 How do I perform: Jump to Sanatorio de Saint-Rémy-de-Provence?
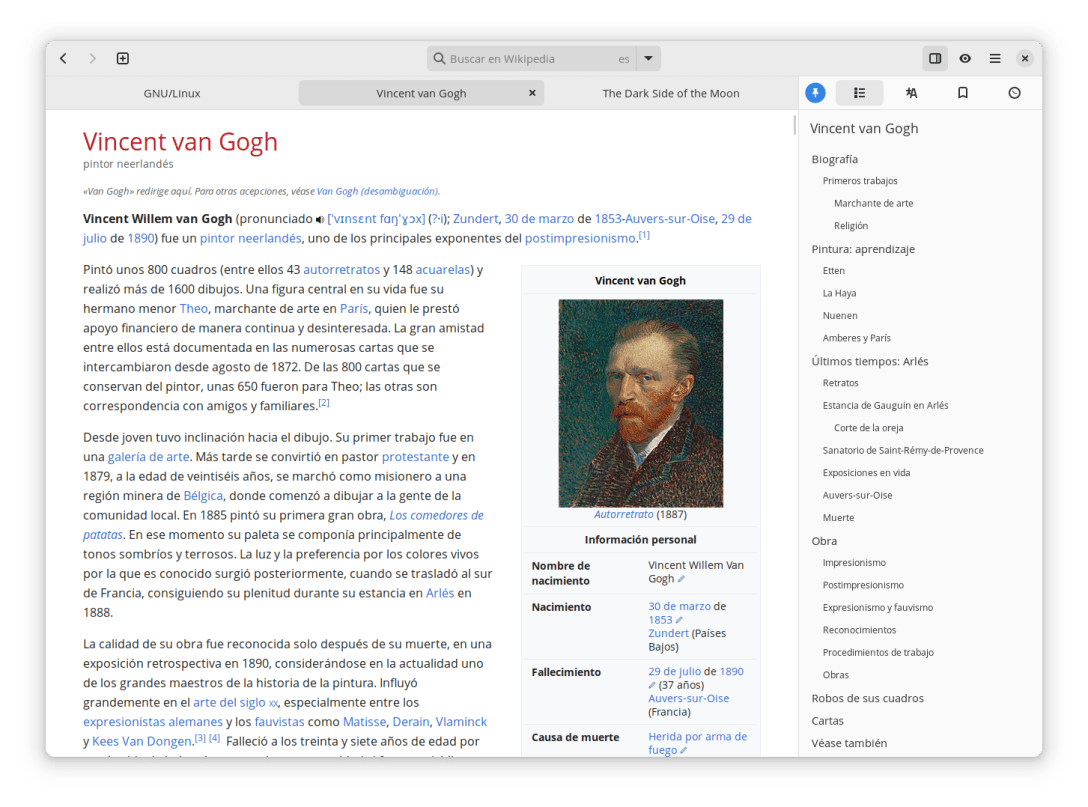pyautogui.click(x=903, y=450)
